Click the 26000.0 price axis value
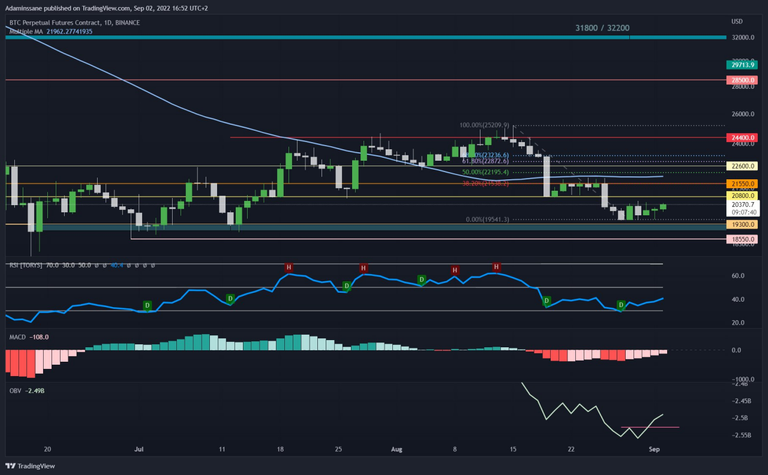Viewport: 768px width, 475px height. [743, 114]
